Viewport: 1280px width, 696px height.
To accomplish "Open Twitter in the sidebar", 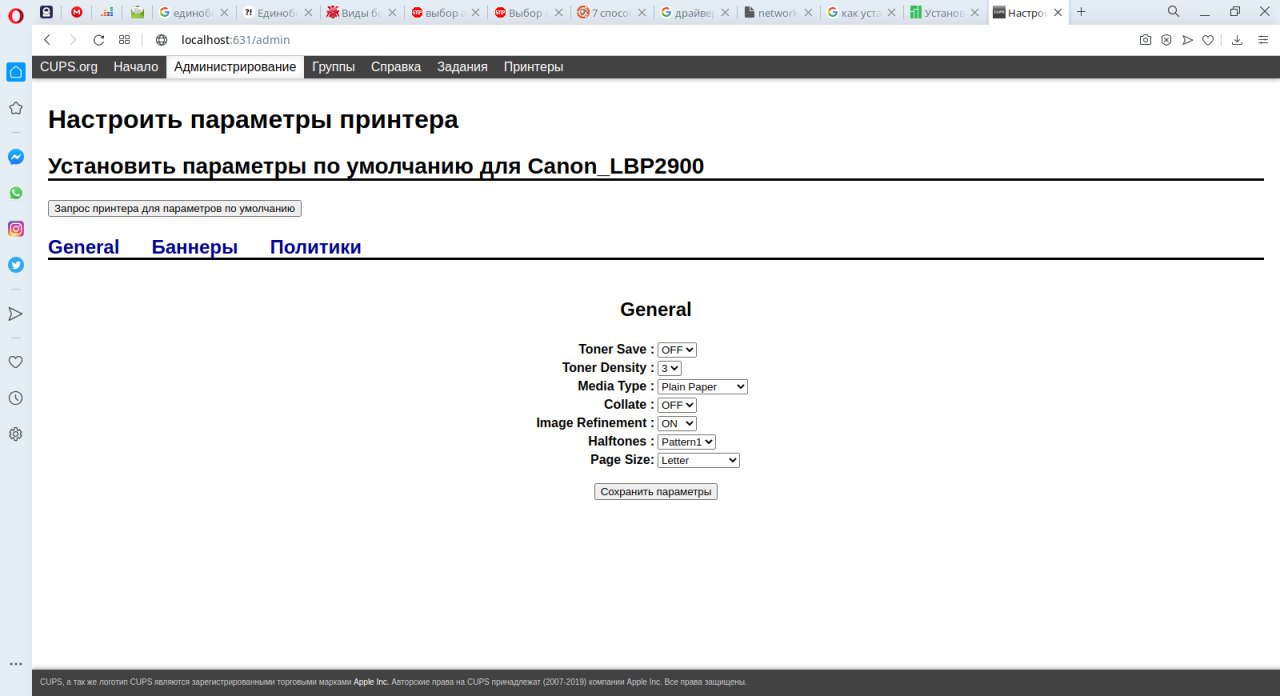I will tap(16, 265).
